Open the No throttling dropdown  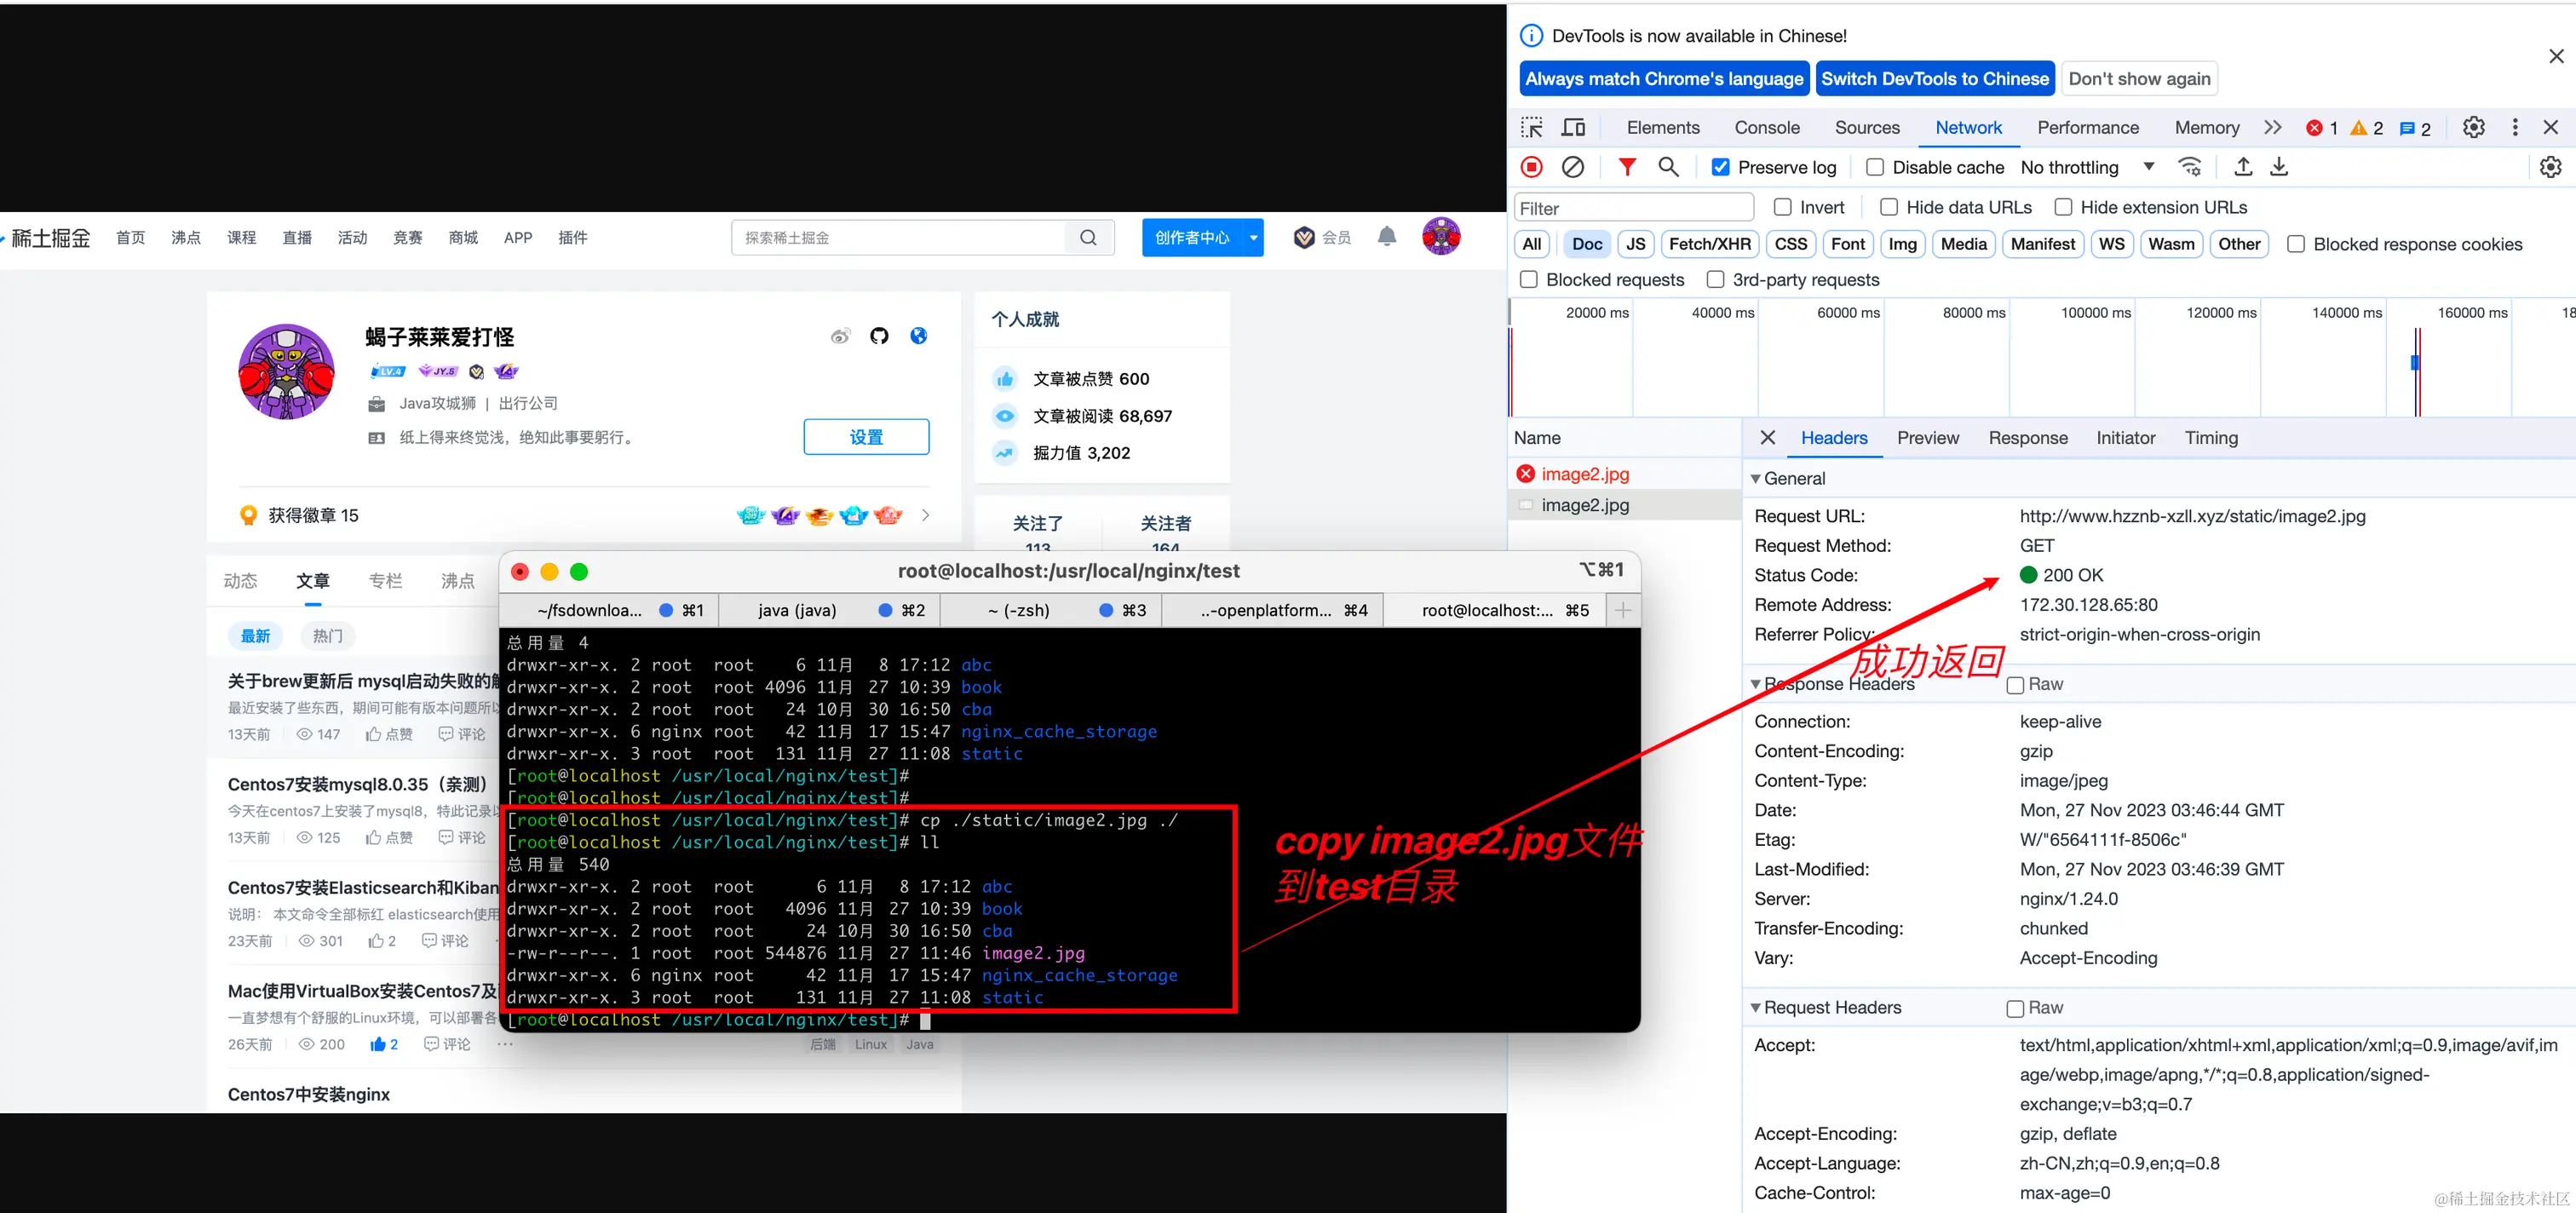(2086, 167)
